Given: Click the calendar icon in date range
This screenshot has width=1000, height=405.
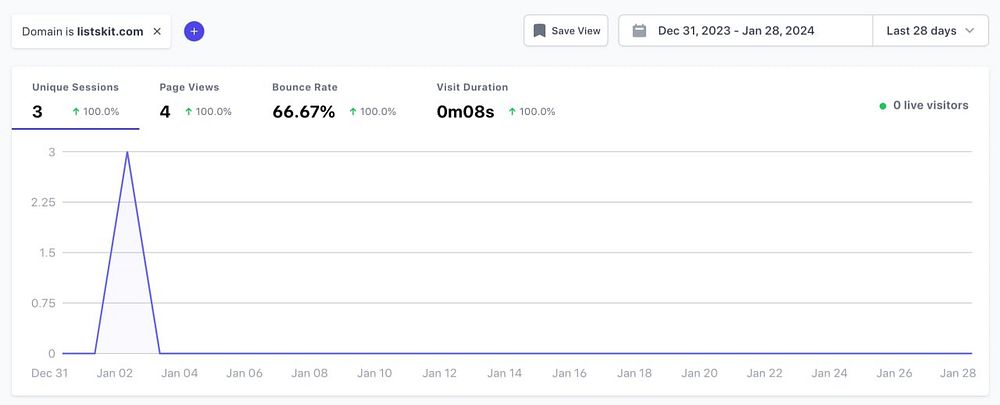Looking at the screenshot, I should (639, 31).
